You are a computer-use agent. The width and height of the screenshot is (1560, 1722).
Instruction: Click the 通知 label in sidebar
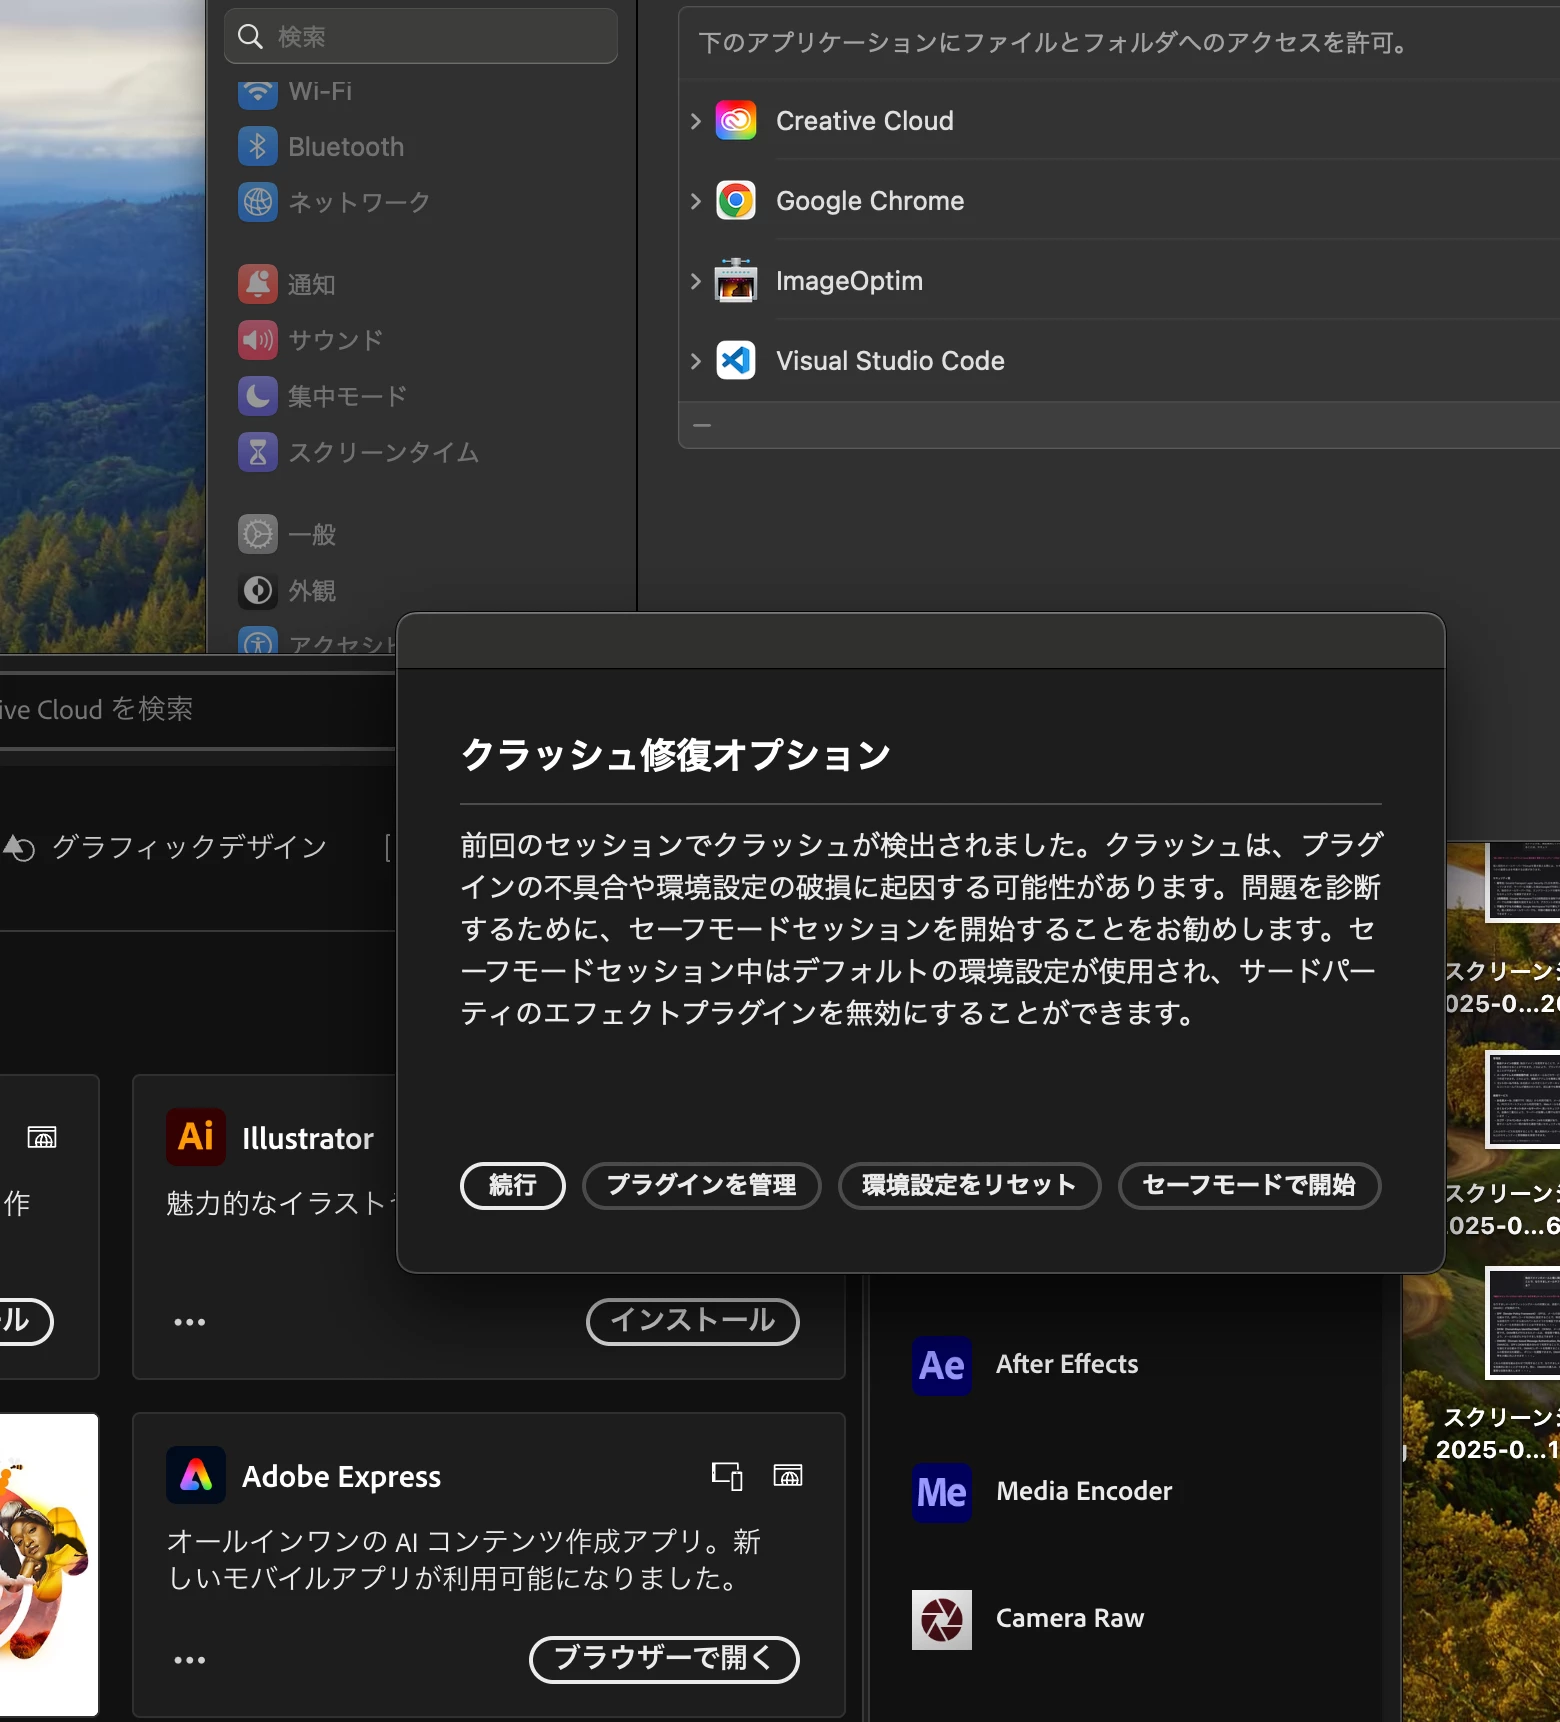pyautogui.click(x=312, y=284)
